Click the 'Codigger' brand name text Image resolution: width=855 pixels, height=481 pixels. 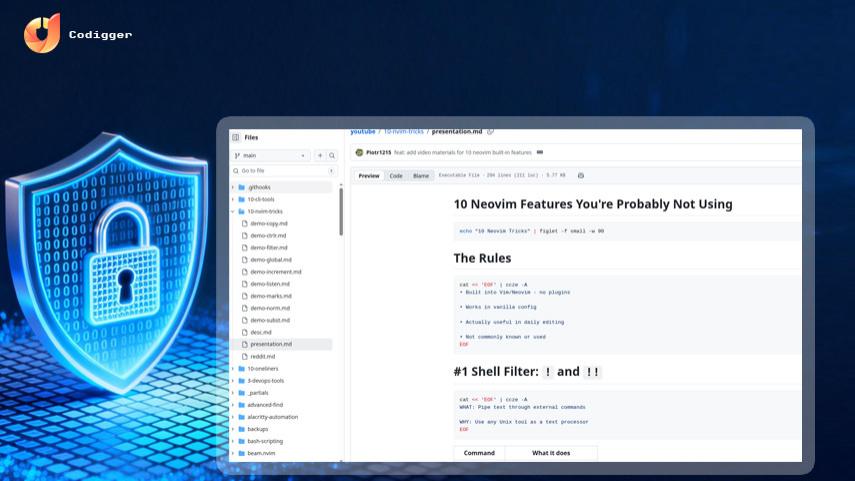100,35
